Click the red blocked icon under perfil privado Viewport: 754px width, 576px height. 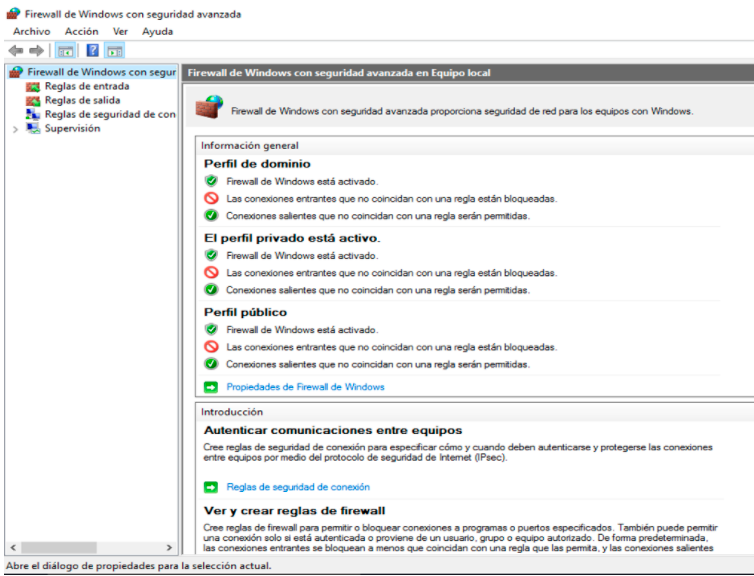pos(211,273)
